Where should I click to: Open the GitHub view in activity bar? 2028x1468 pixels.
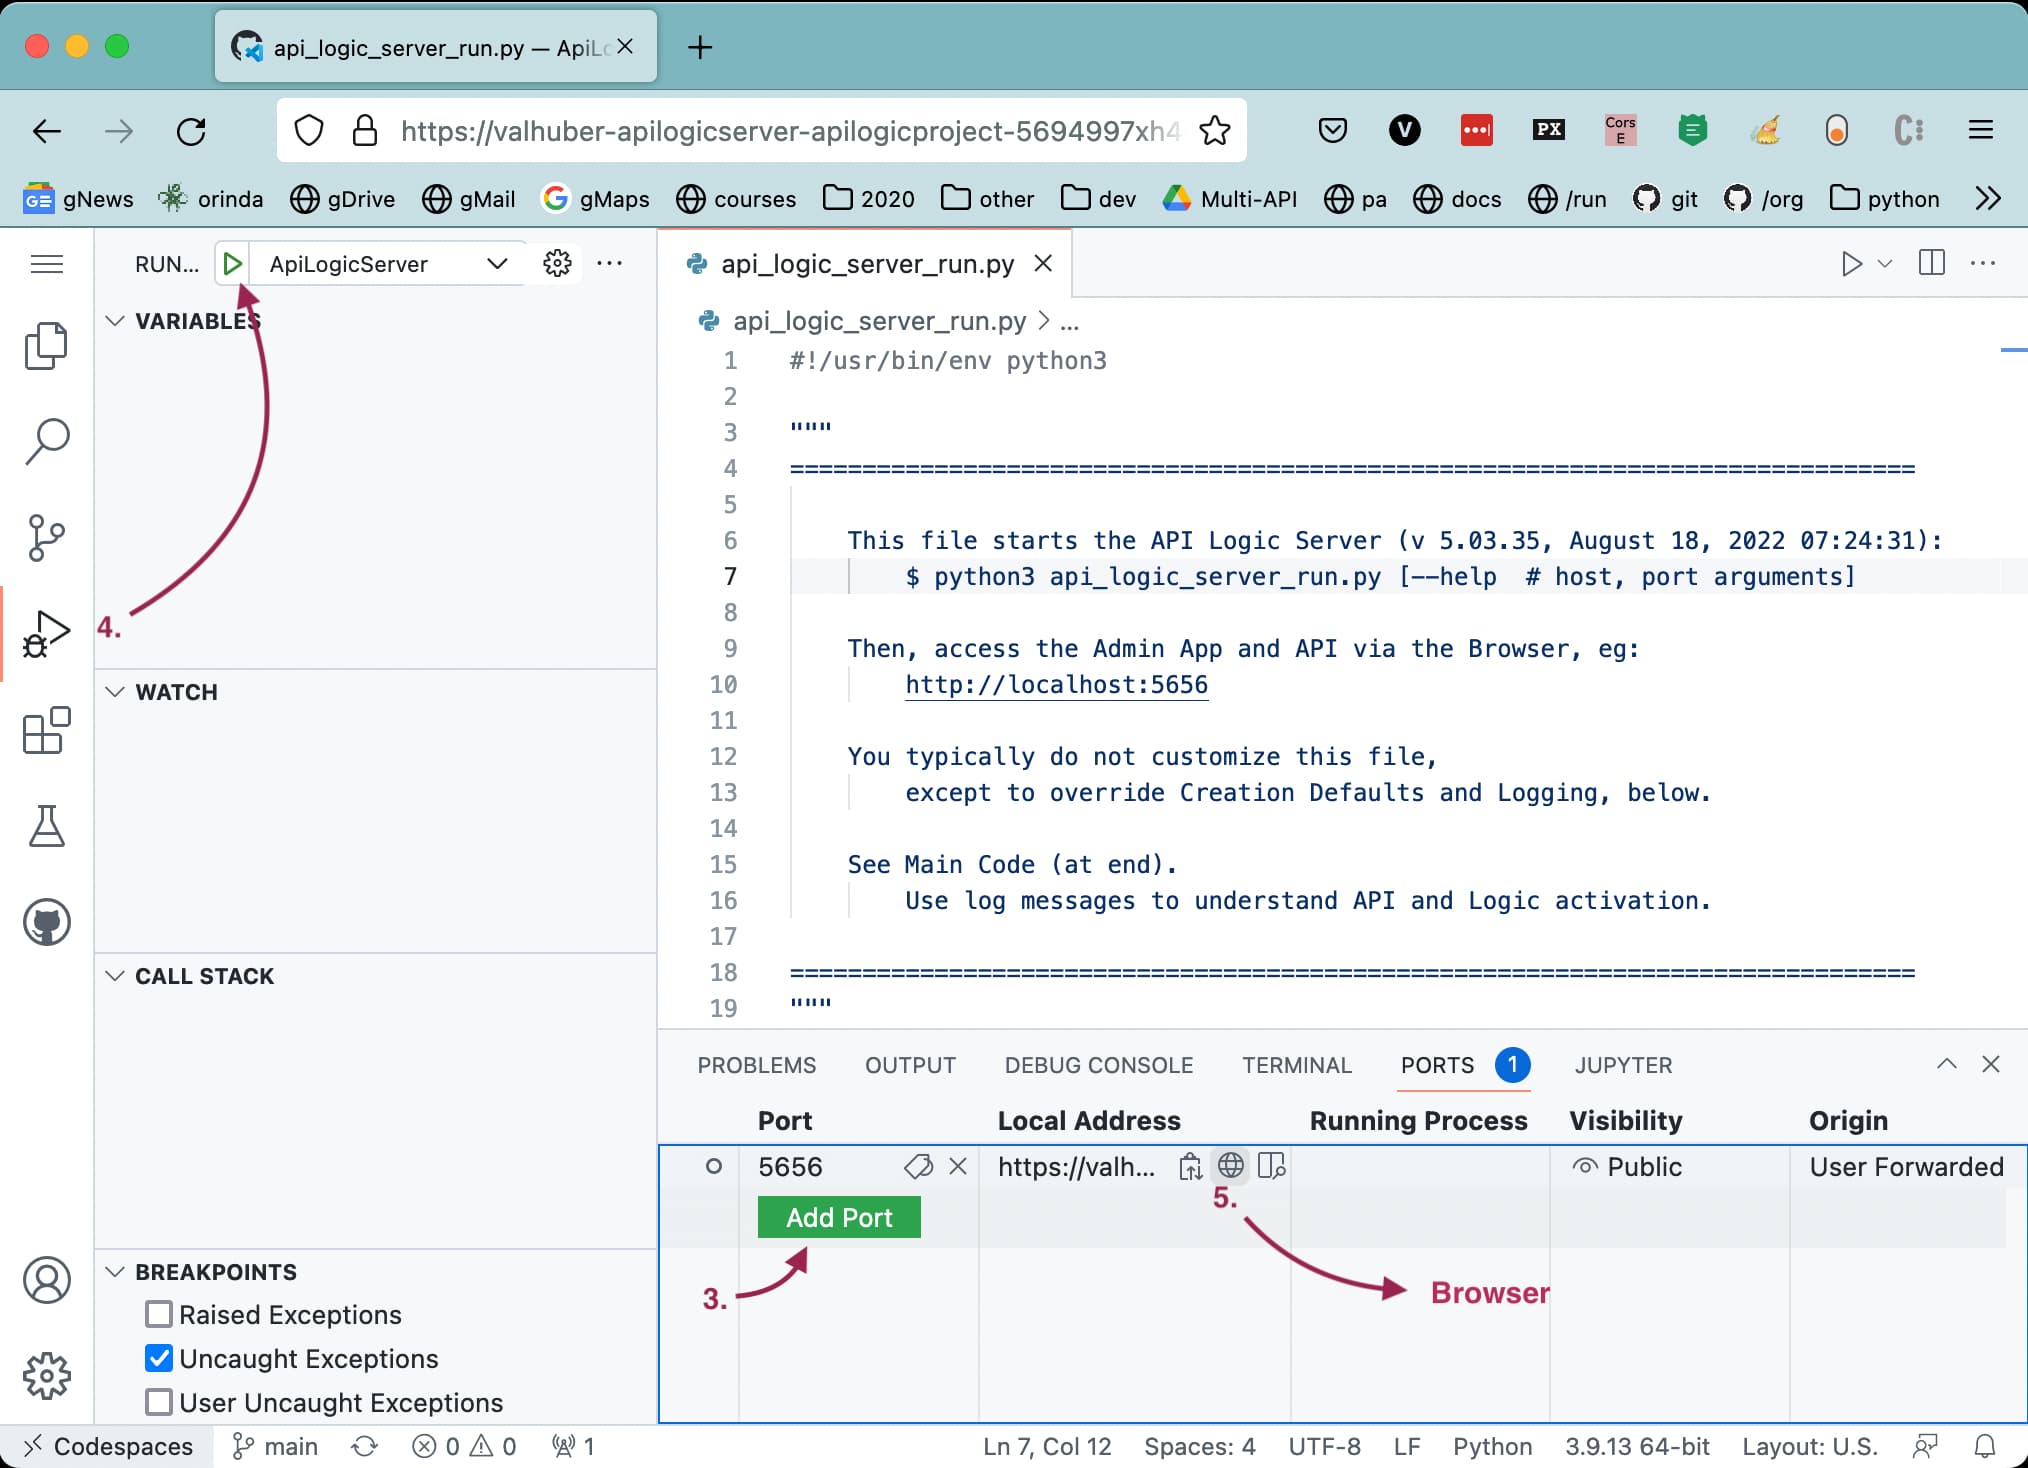[x=46, y=922]
